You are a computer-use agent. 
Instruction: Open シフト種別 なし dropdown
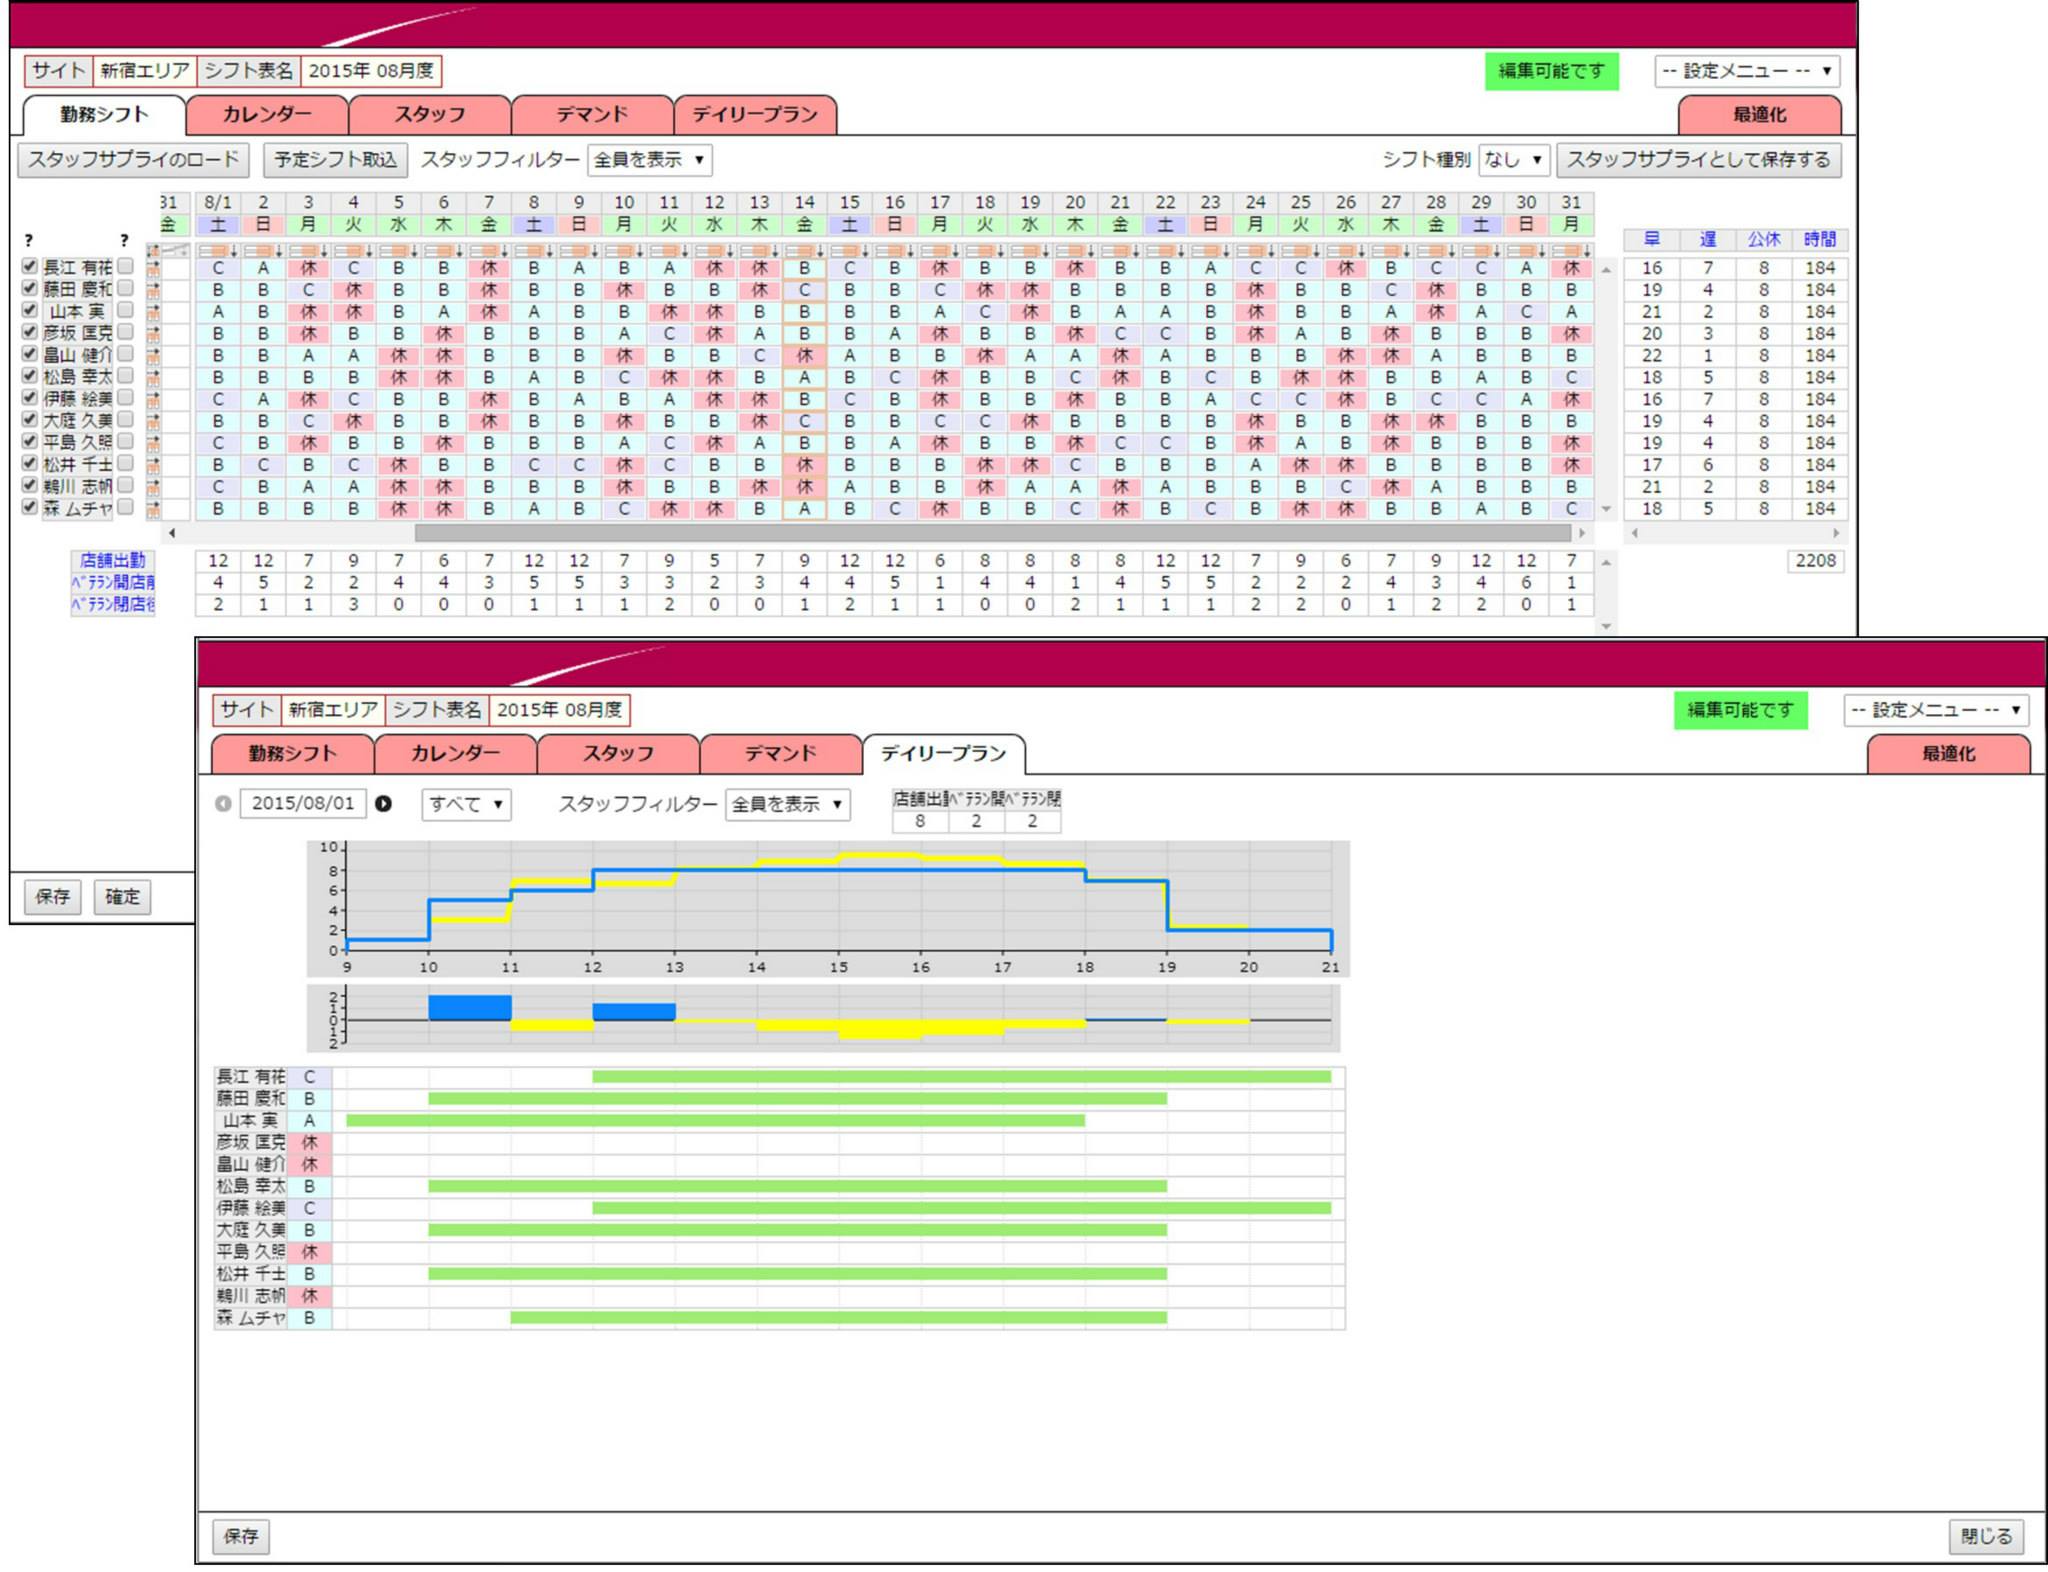[x=1514, y=160]
